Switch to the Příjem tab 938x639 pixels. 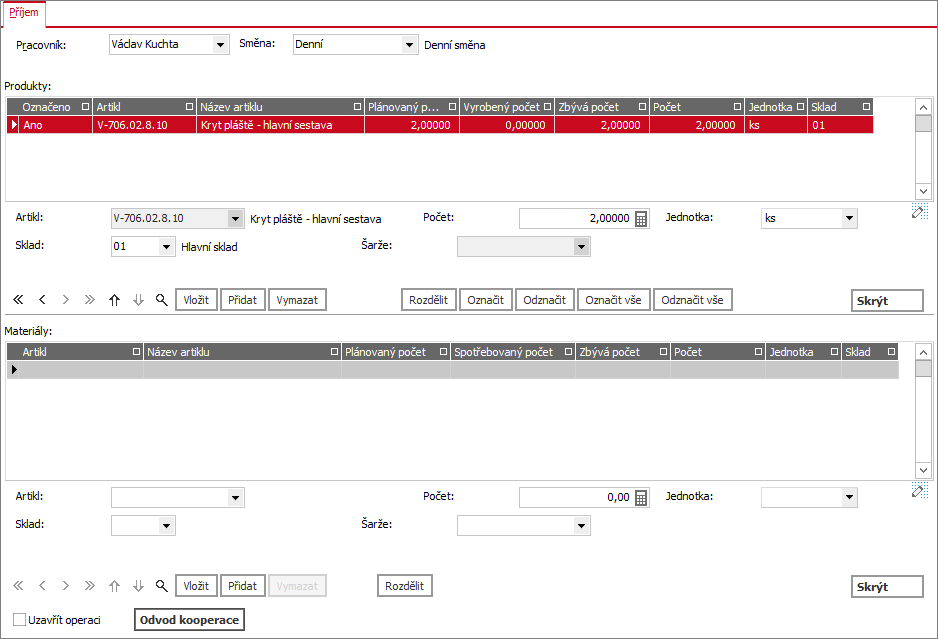pyautogui.click(x=24, y=13)
